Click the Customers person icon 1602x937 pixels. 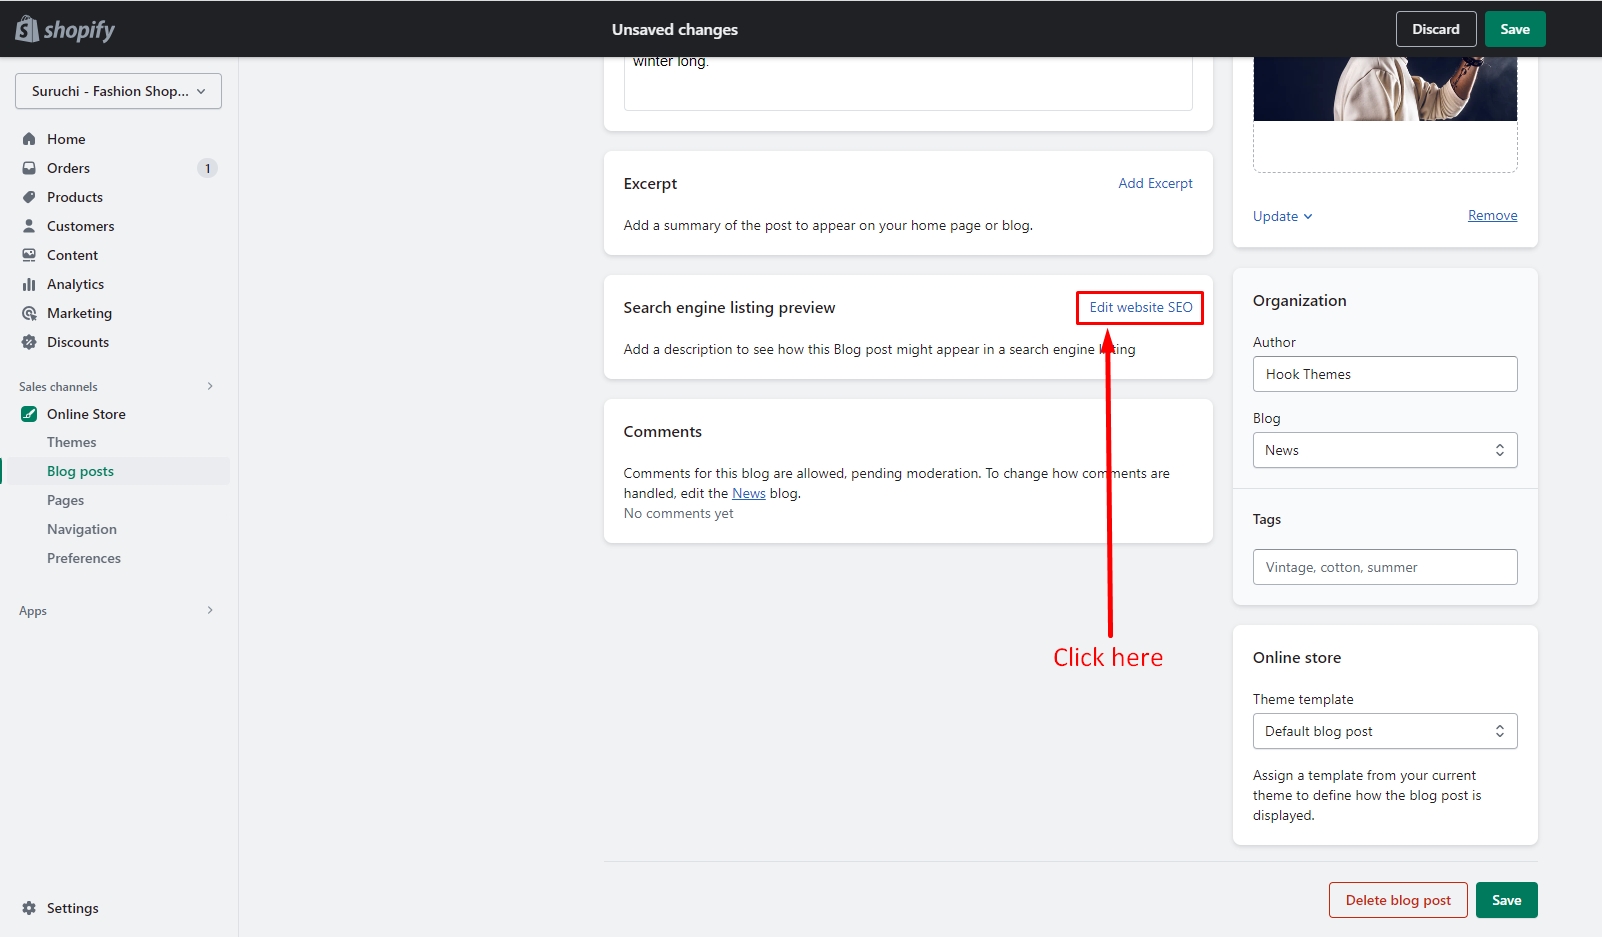click(x=29, y=226)
